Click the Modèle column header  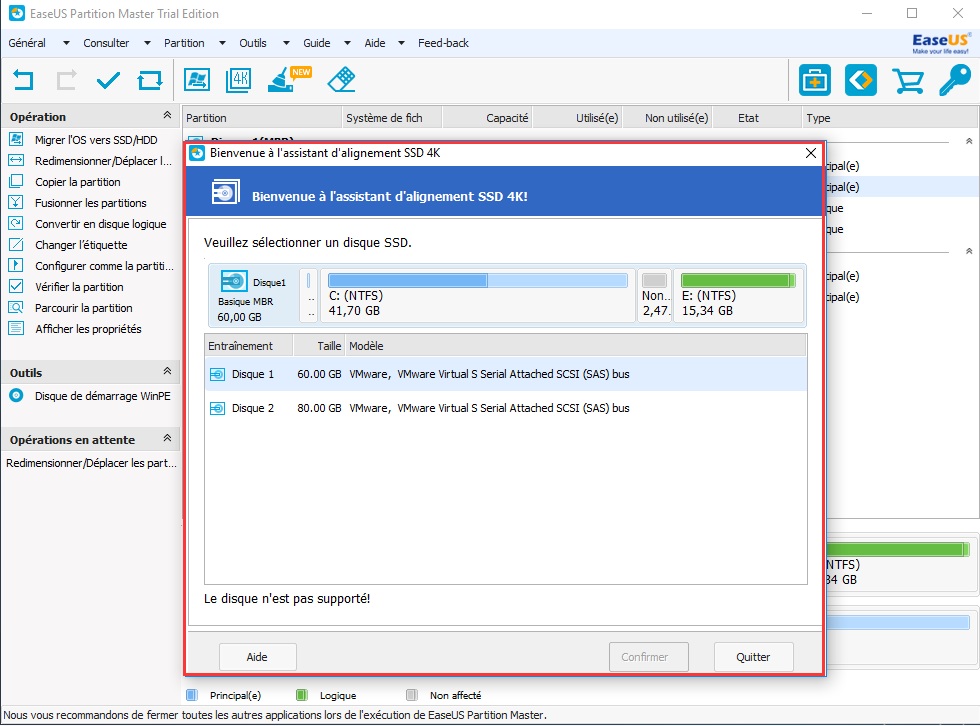point(576,346)
